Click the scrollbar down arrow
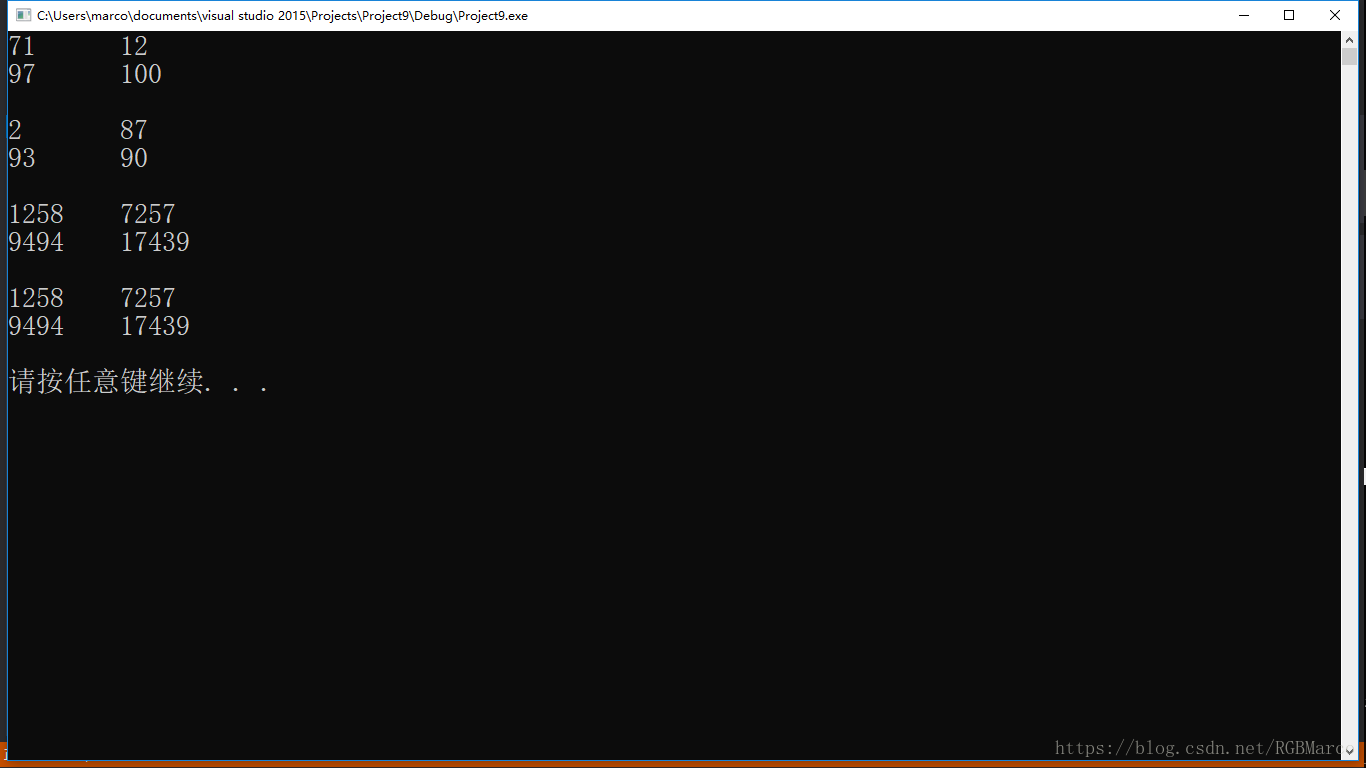Image resolution: width=1366 pixels, height=768 pixels. click(x=1349, y=751)
